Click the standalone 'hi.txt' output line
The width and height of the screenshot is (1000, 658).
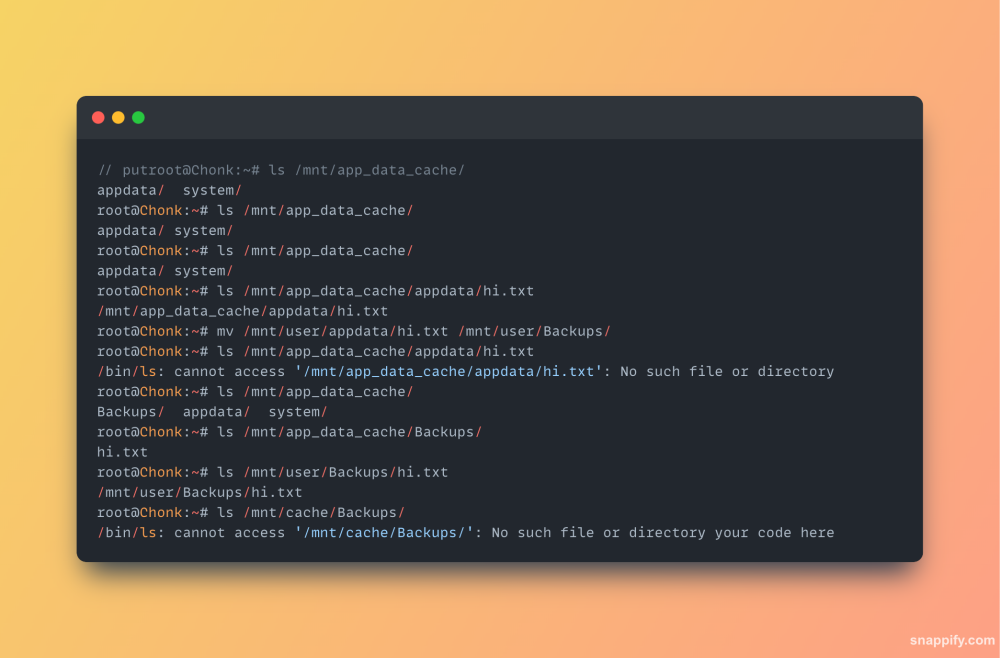[122, 452]
